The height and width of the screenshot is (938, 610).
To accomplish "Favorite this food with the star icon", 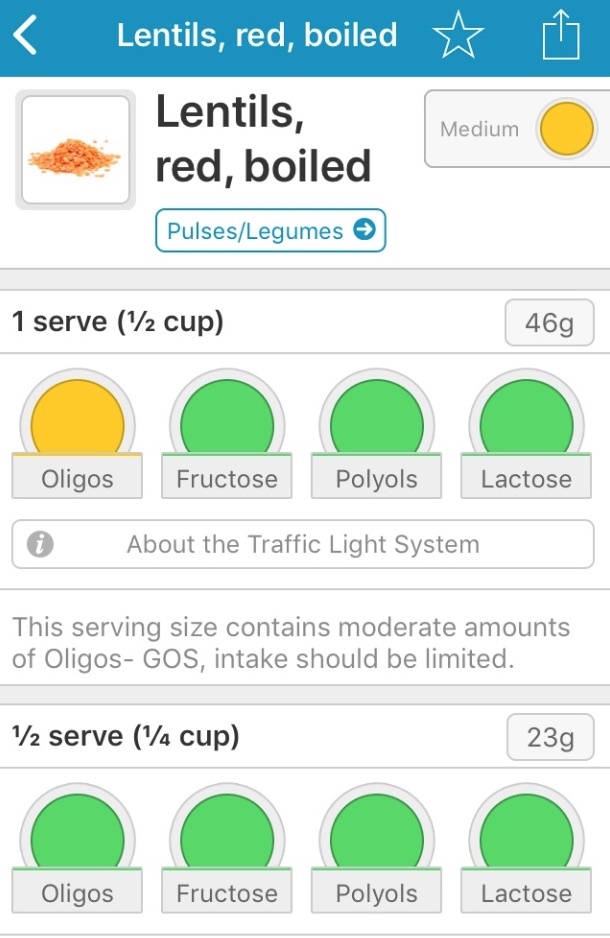I will (x=458, y=35).
